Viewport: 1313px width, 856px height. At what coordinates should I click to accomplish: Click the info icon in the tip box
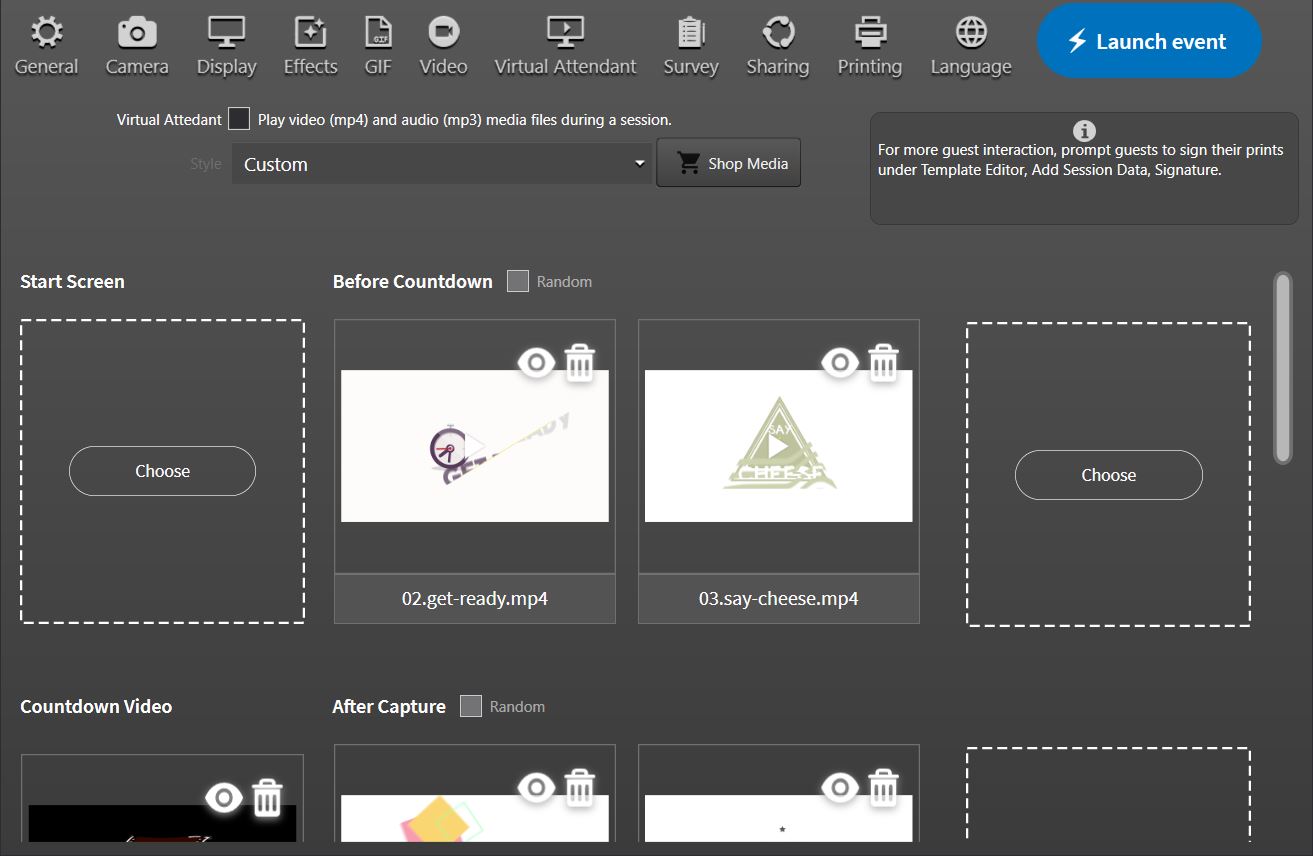click(x=1084, y=131)
